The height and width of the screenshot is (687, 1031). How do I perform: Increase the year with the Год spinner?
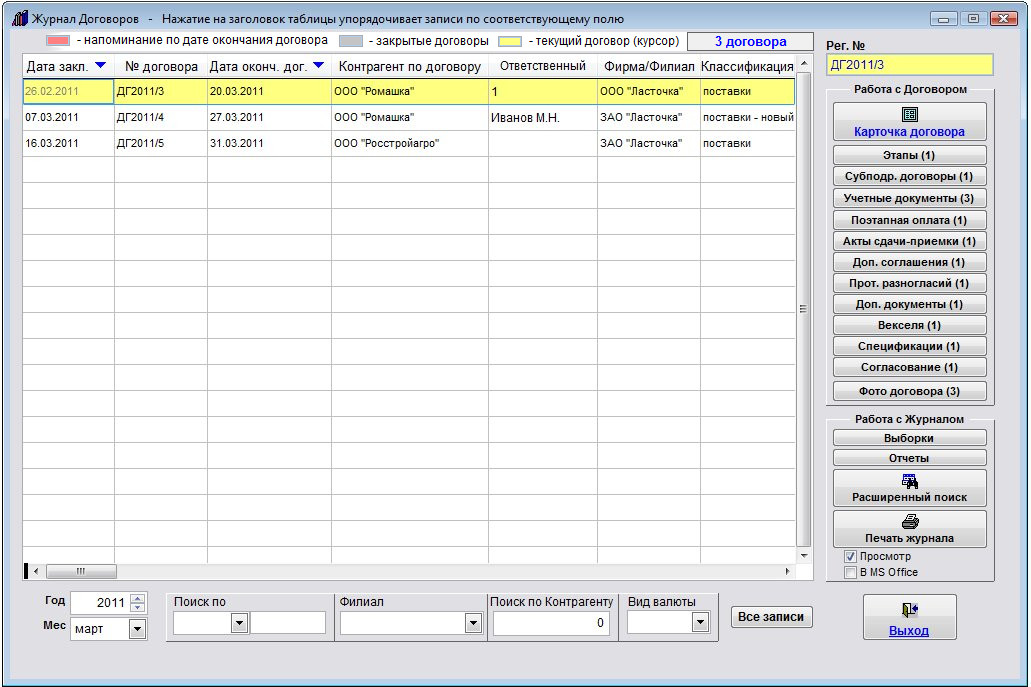pos(138,598)
